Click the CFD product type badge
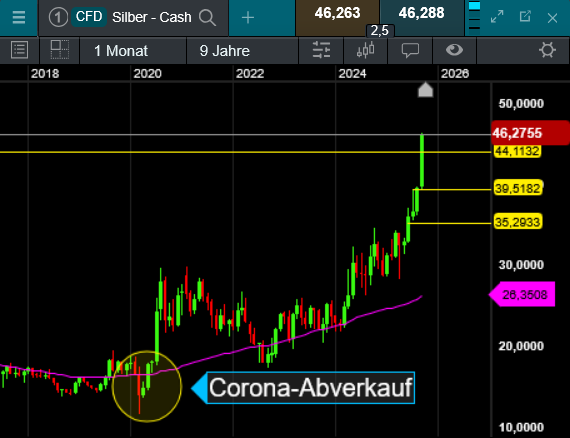This screenshot has width=570, height=438. coord(89,17)
